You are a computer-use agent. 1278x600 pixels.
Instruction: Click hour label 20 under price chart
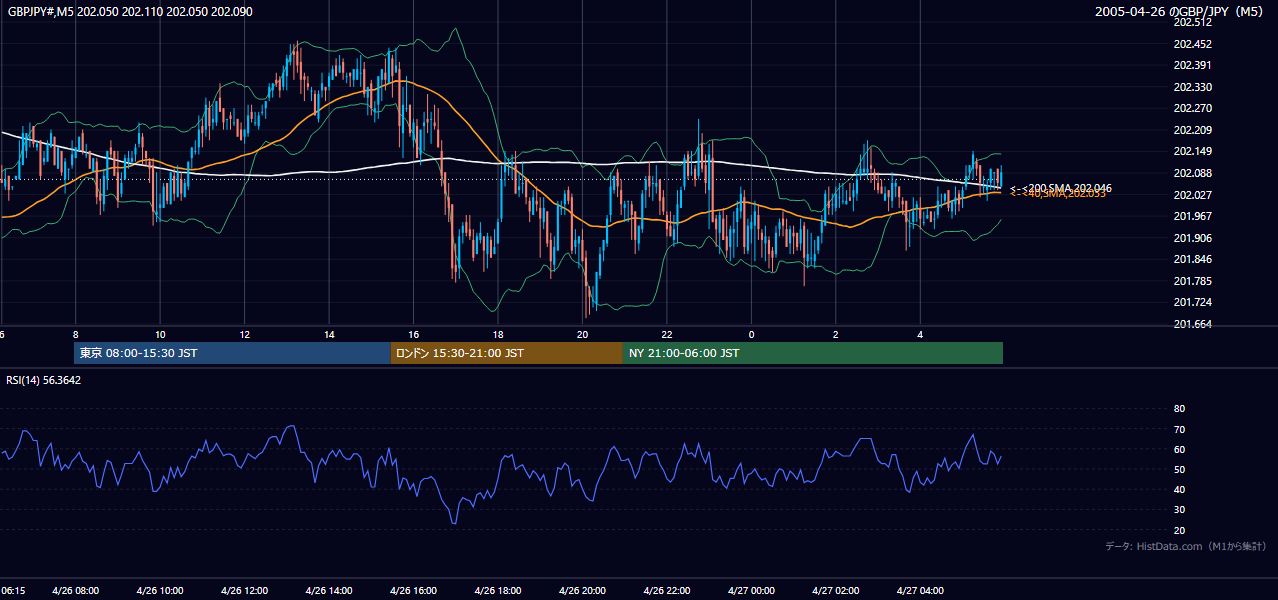pos(582,334)
